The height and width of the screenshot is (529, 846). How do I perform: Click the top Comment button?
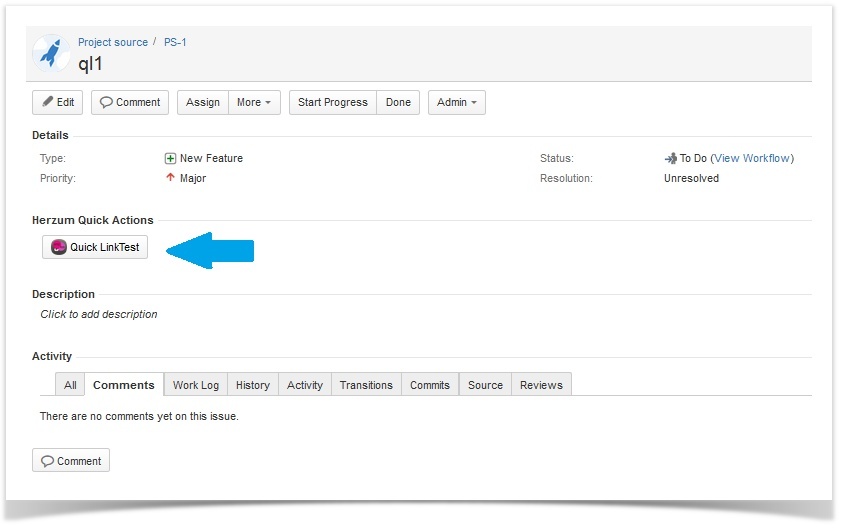(x=129, y=102)
